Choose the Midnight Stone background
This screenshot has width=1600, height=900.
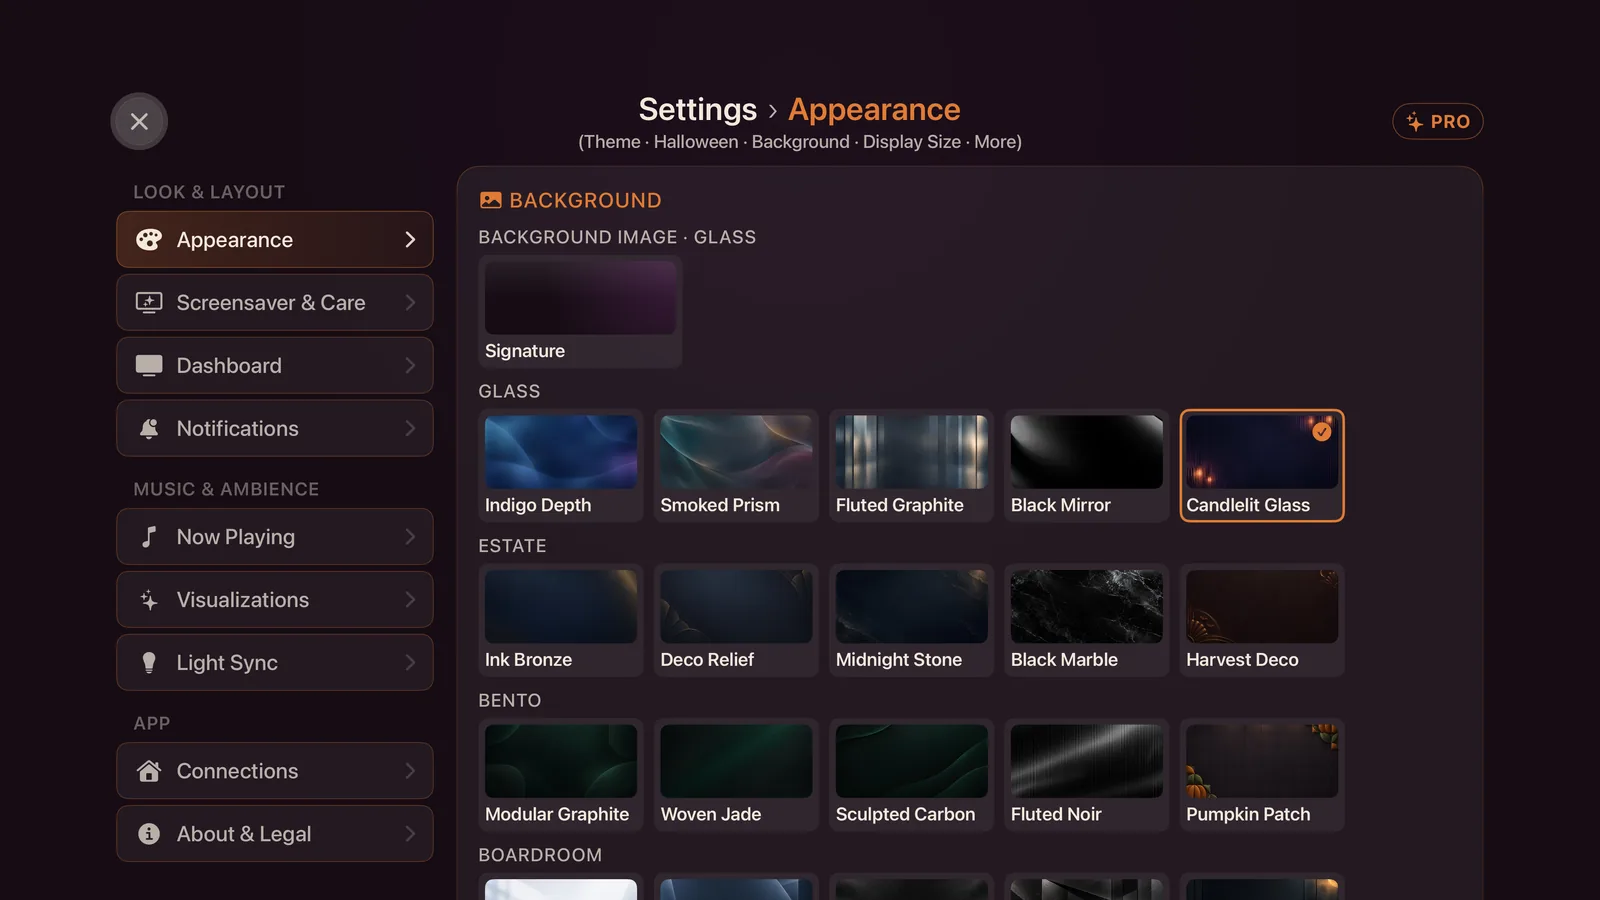click(x=912, y=620)
